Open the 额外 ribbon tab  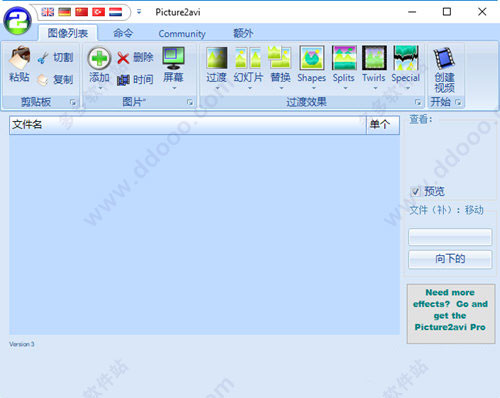pyautogui.click(x=243, y=33)
